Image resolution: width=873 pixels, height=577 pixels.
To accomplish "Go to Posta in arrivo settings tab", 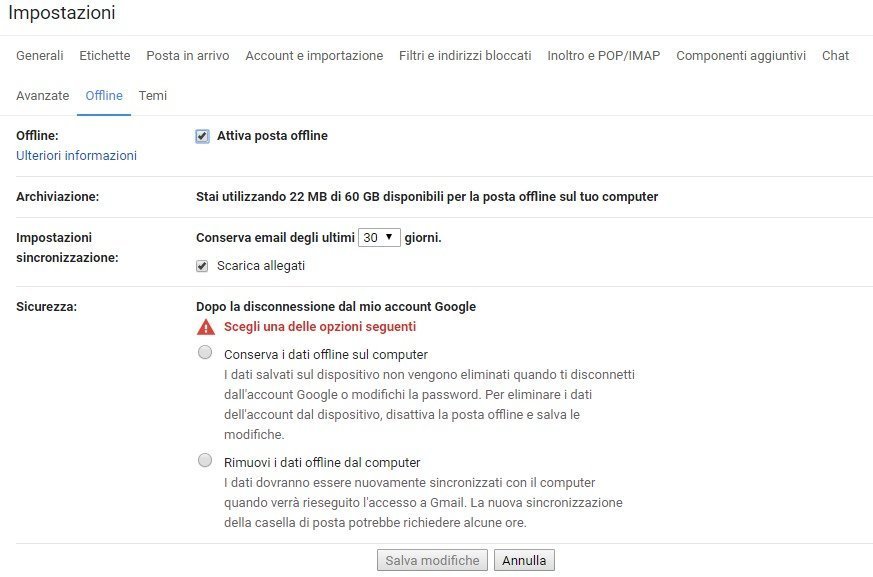I will coord(188,56).
